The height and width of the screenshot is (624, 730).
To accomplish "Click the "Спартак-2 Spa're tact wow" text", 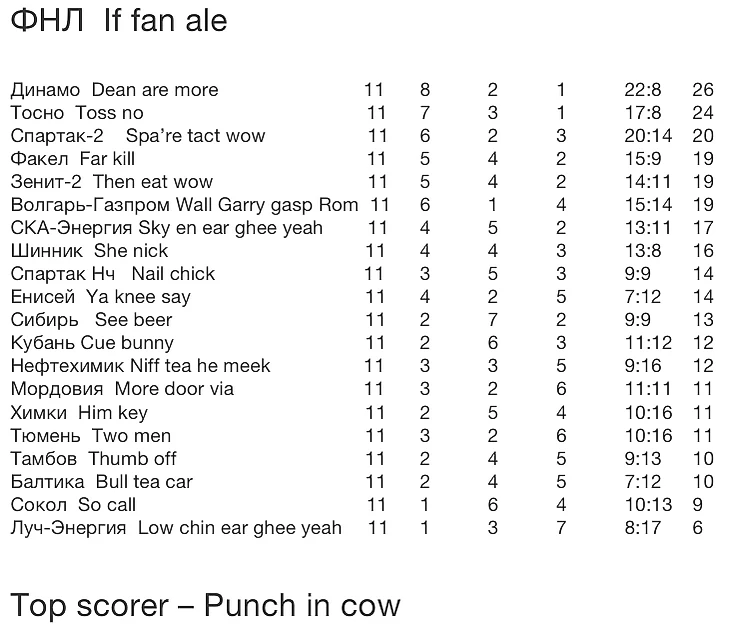I will point(138,136).
